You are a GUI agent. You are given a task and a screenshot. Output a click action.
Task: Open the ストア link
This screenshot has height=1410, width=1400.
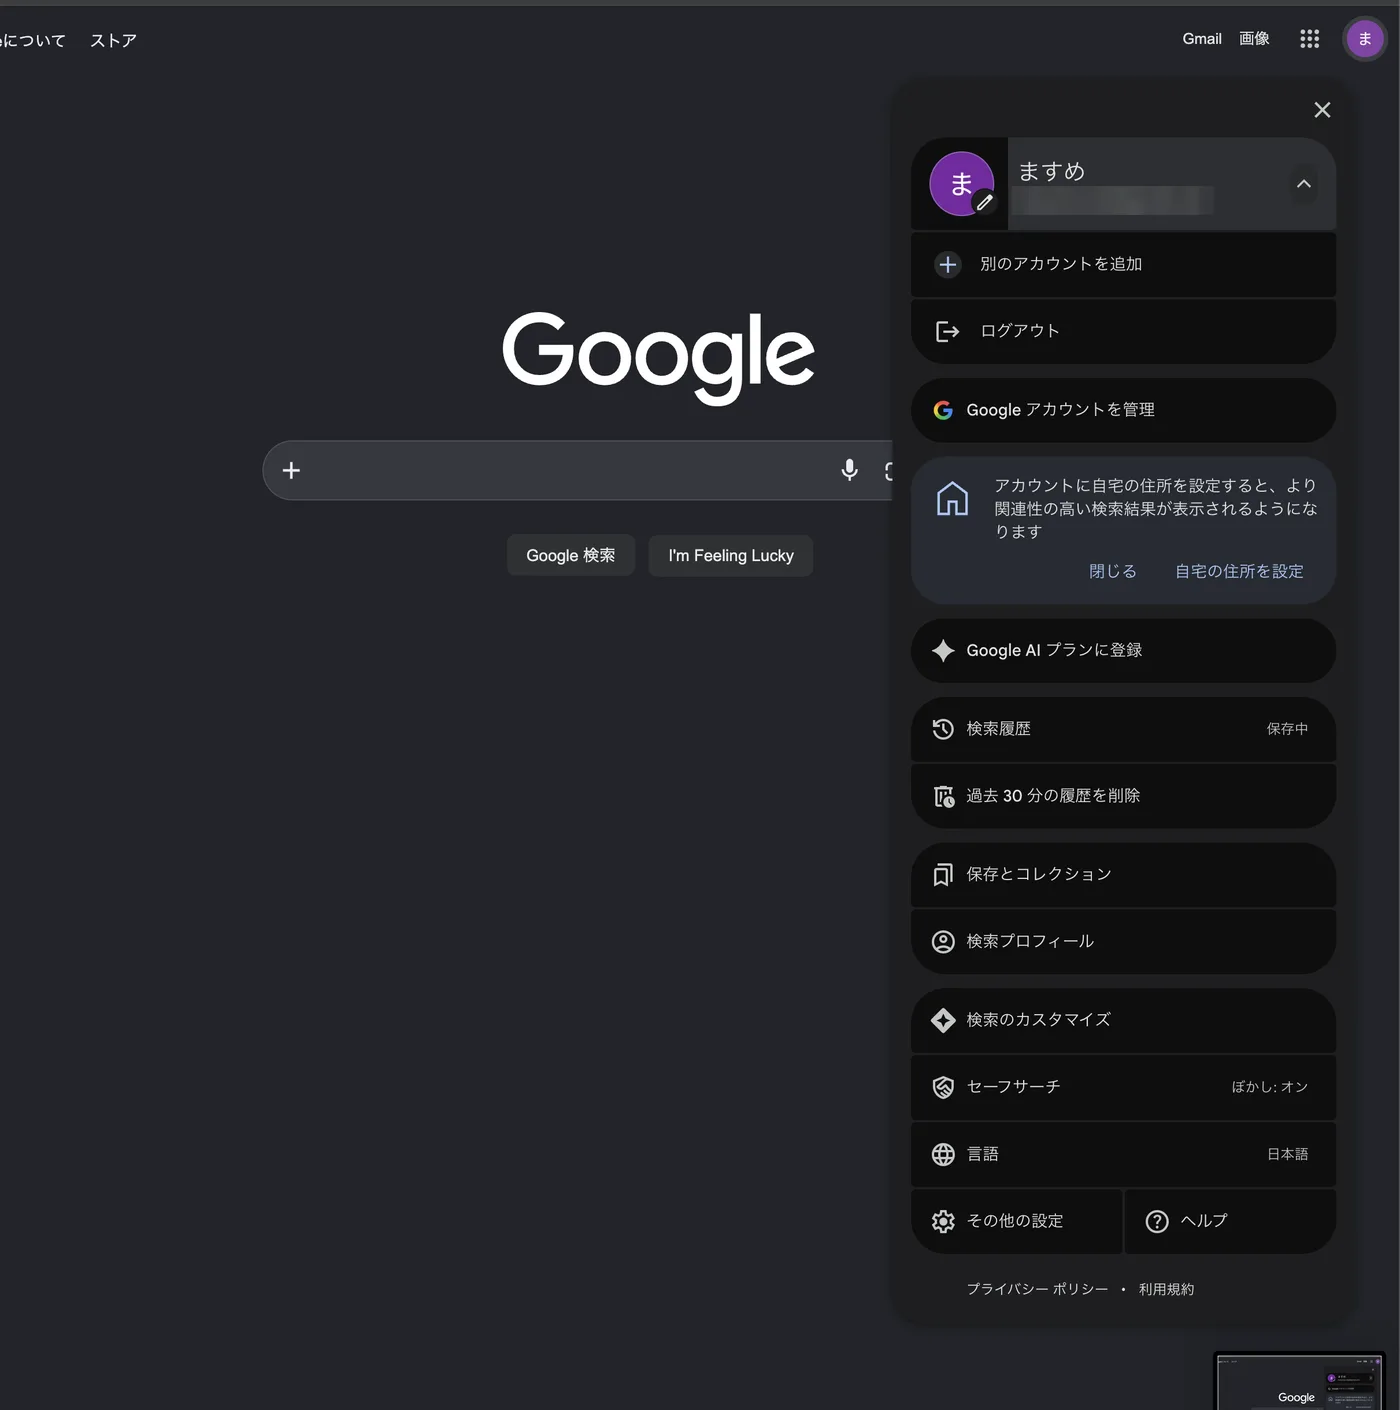(x=113, y=40)
